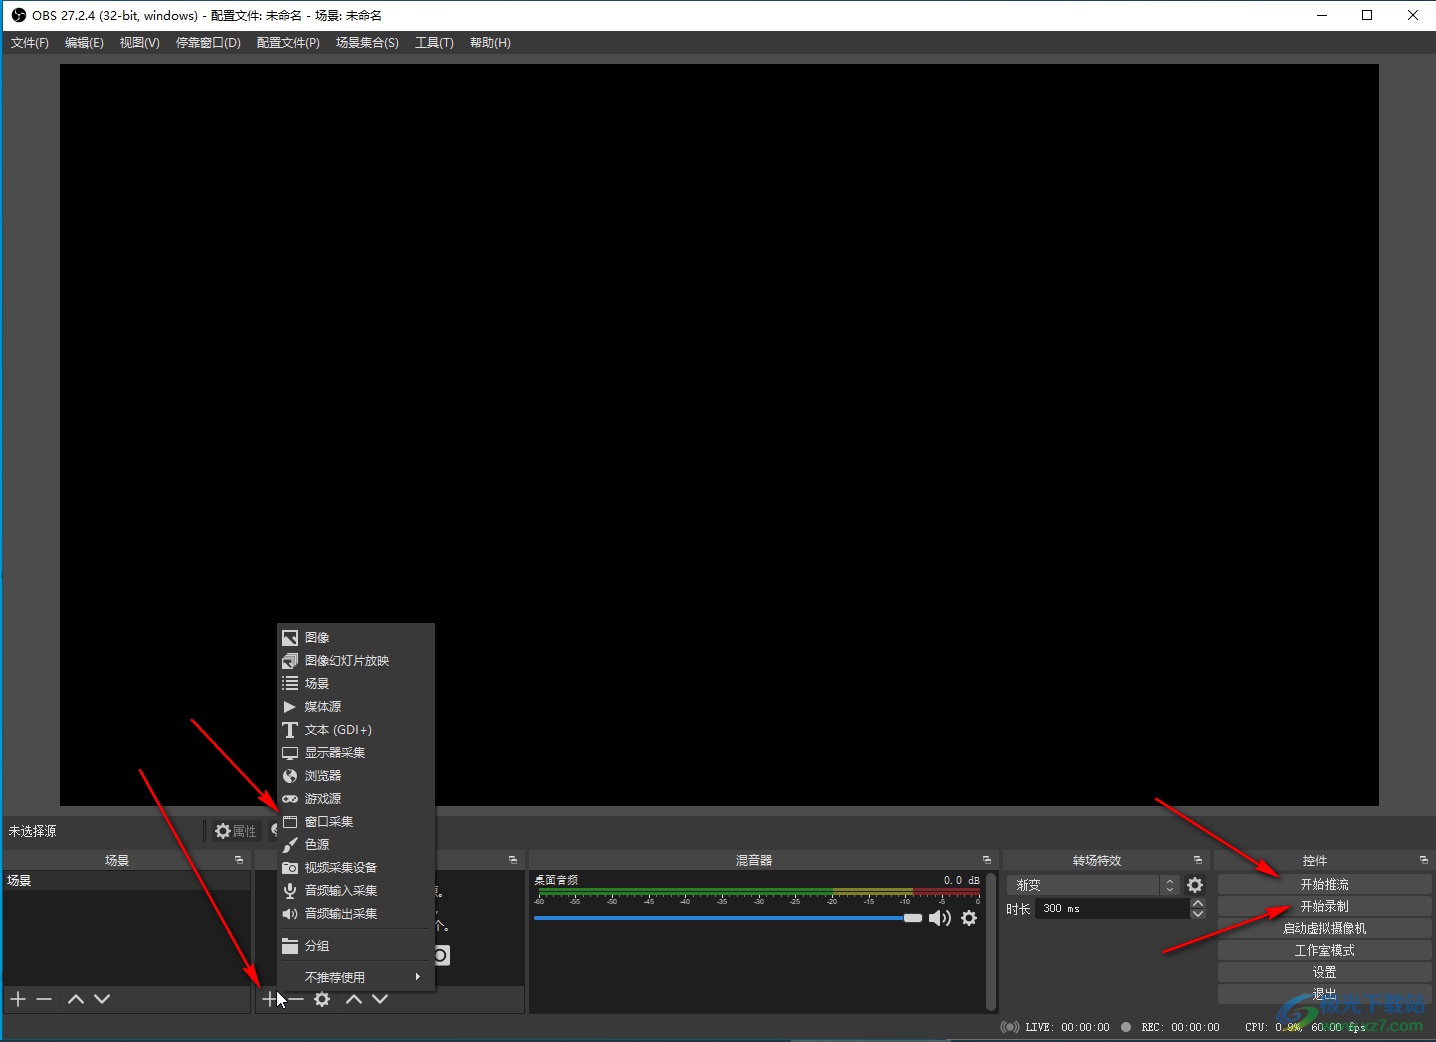1436x1042 pixels.
Task: Click 工作室模式 studio mode button
Action: [1324, 950]
